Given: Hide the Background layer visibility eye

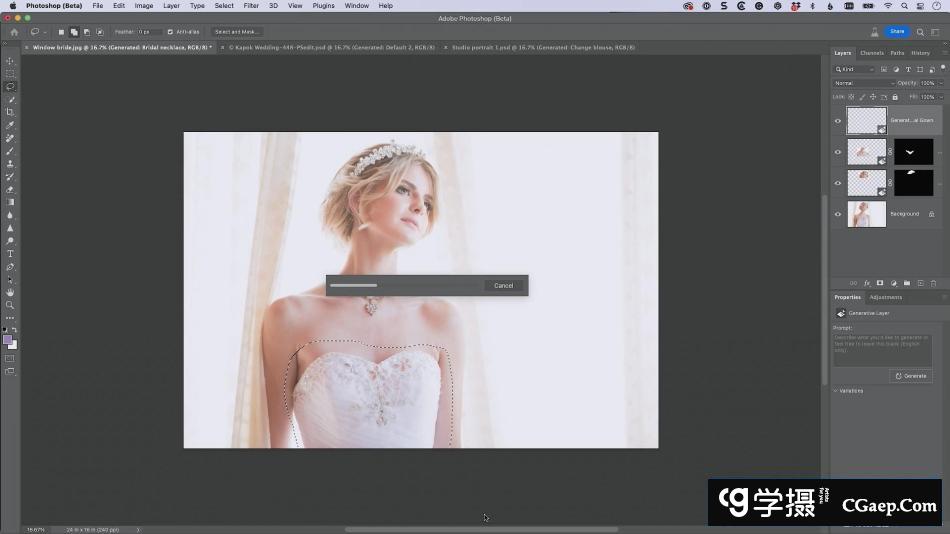Looking at the screenshot, I should [838, 214].
